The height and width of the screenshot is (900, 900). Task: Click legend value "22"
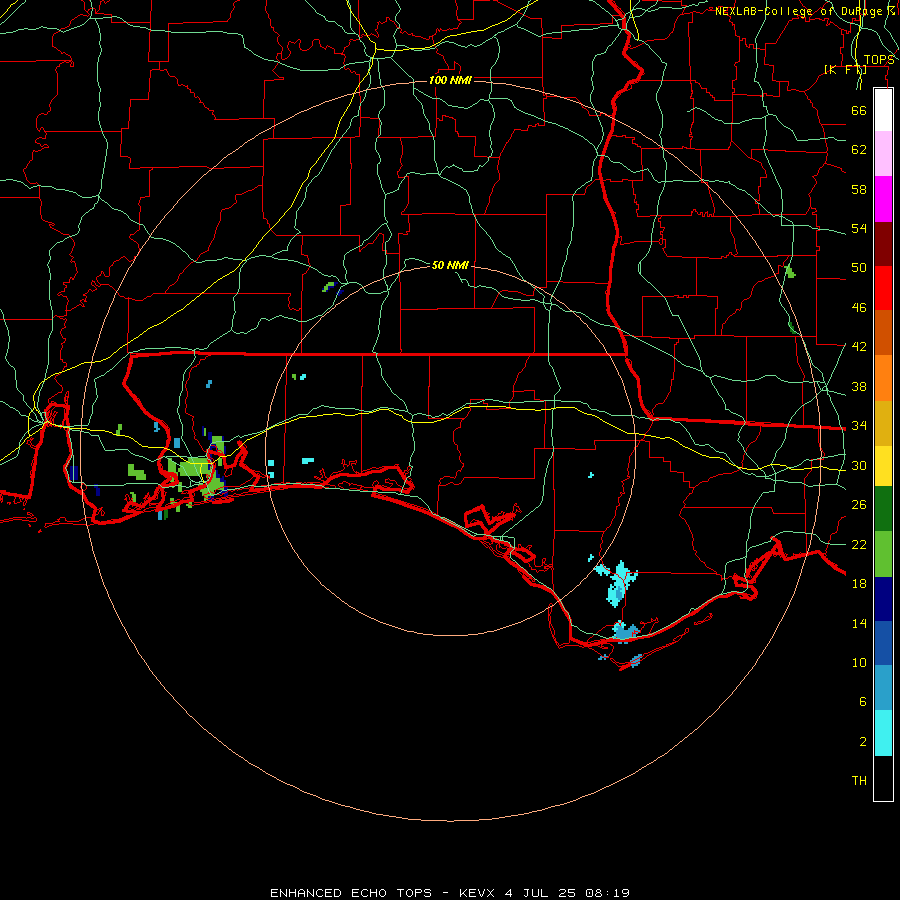coord(859,544)
